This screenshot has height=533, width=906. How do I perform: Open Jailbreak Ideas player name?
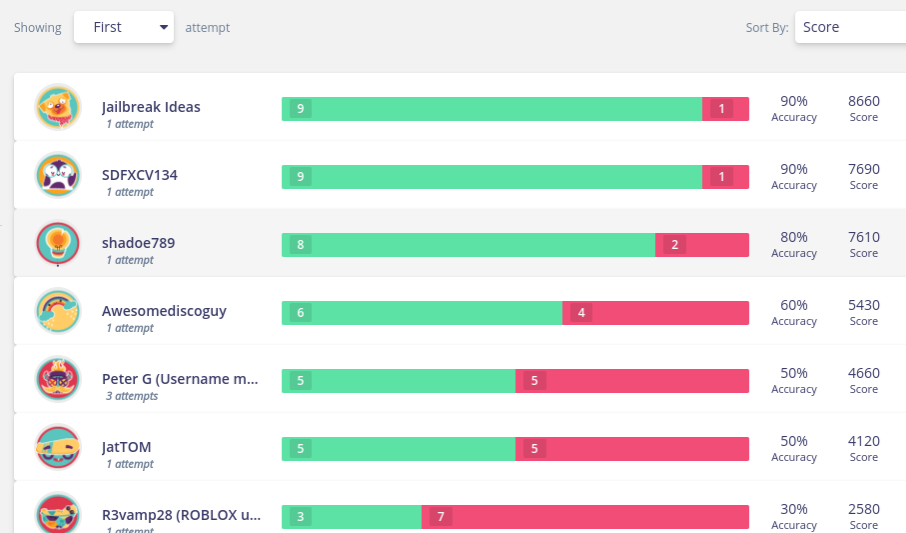tap(151, 107)
